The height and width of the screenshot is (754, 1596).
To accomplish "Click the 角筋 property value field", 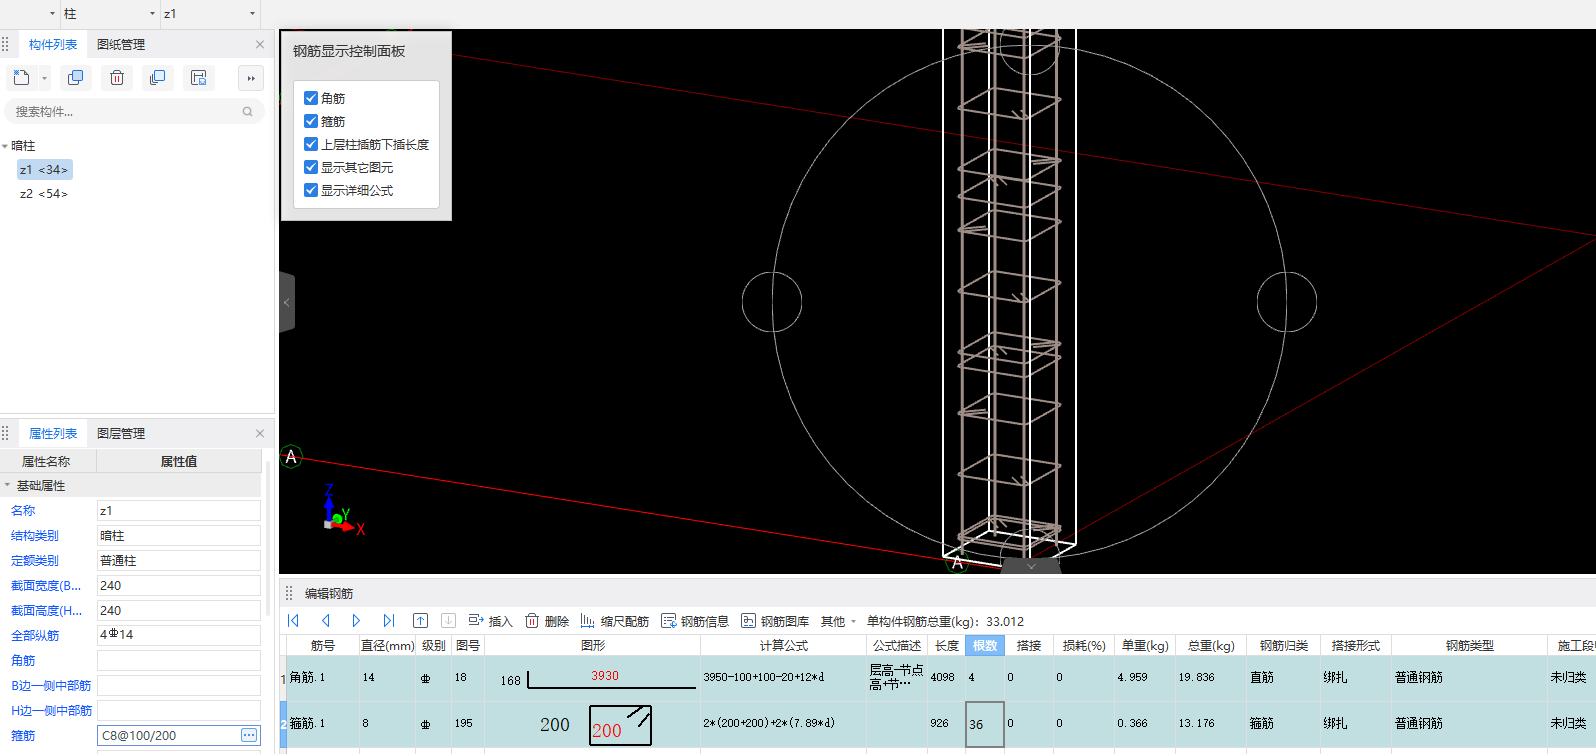I will point(179,660).
